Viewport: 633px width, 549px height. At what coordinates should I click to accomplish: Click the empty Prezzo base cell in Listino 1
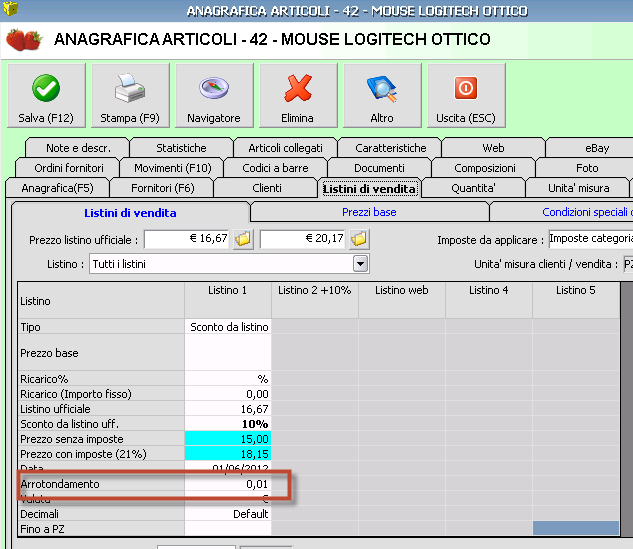pyautogui.click(x=228, y=353)
